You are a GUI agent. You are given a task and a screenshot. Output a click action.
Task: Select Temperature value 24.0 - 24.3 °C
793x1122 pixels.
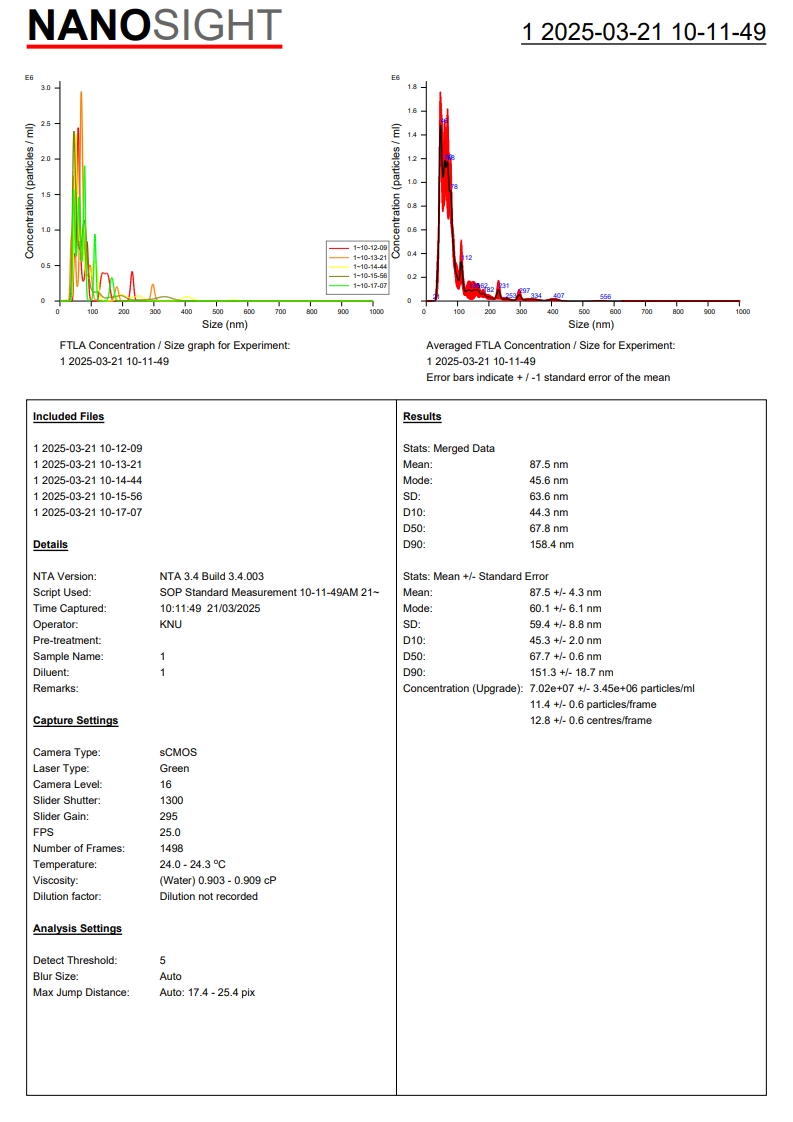click(193, 864)
